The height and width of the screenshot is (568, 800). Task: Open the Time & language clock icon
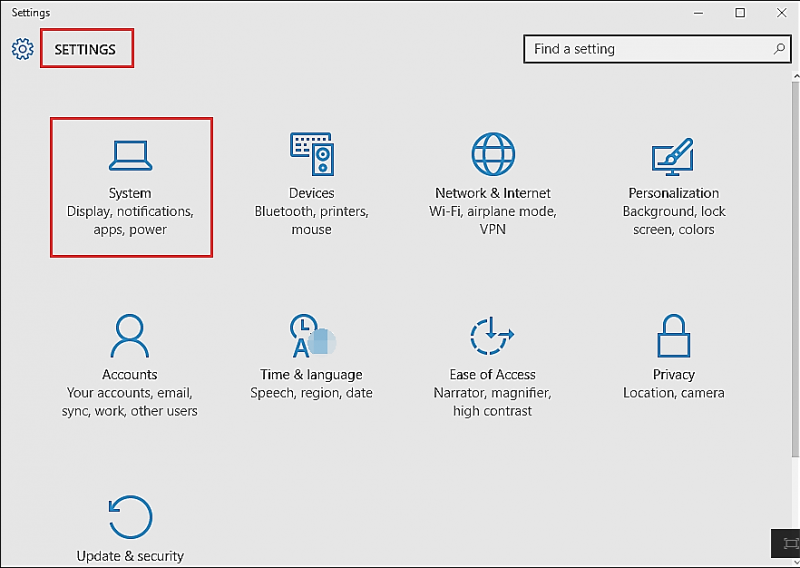pyautogui.click(x=312, y=335)
